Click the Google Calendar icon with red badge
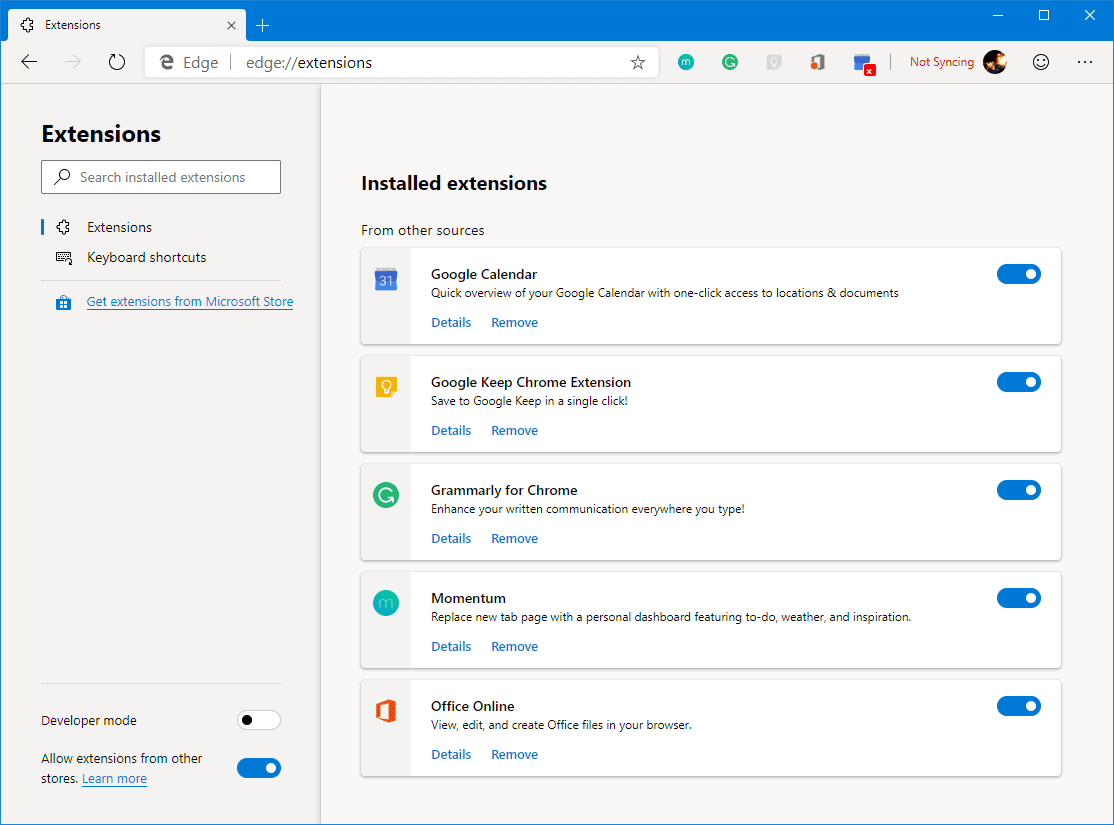Viewport: 1114px width, 825px height. coord(863,62)
